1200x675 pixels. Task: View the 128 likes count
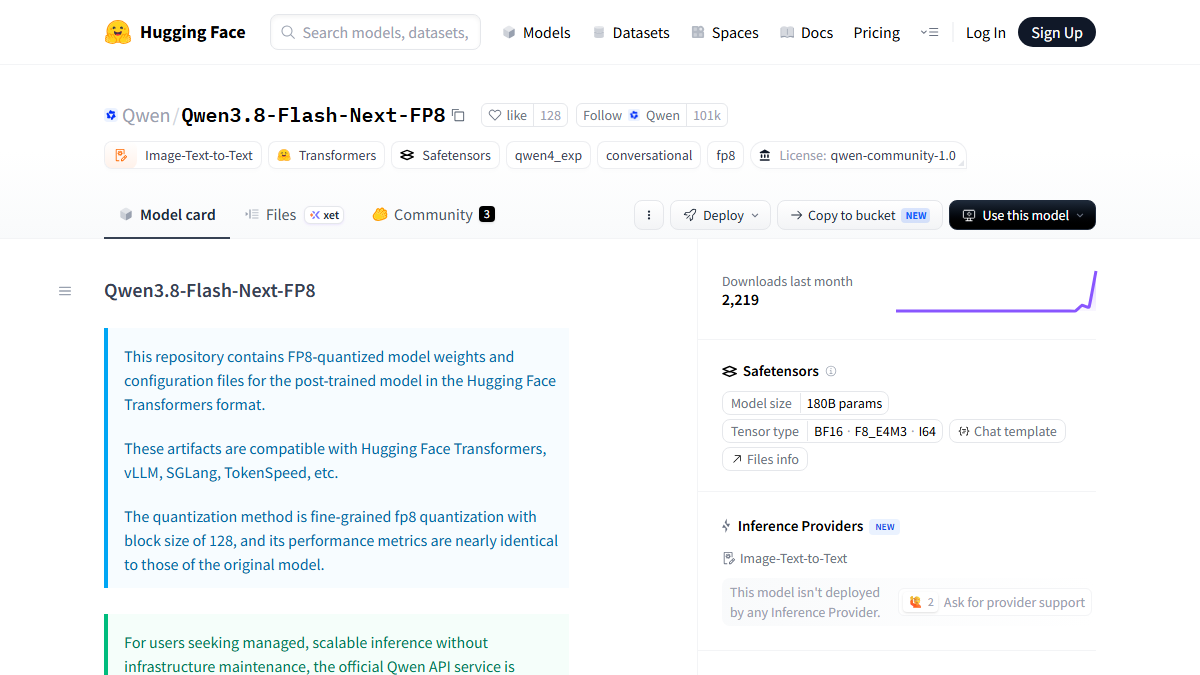pyautogui.click(x=551, y=115)
